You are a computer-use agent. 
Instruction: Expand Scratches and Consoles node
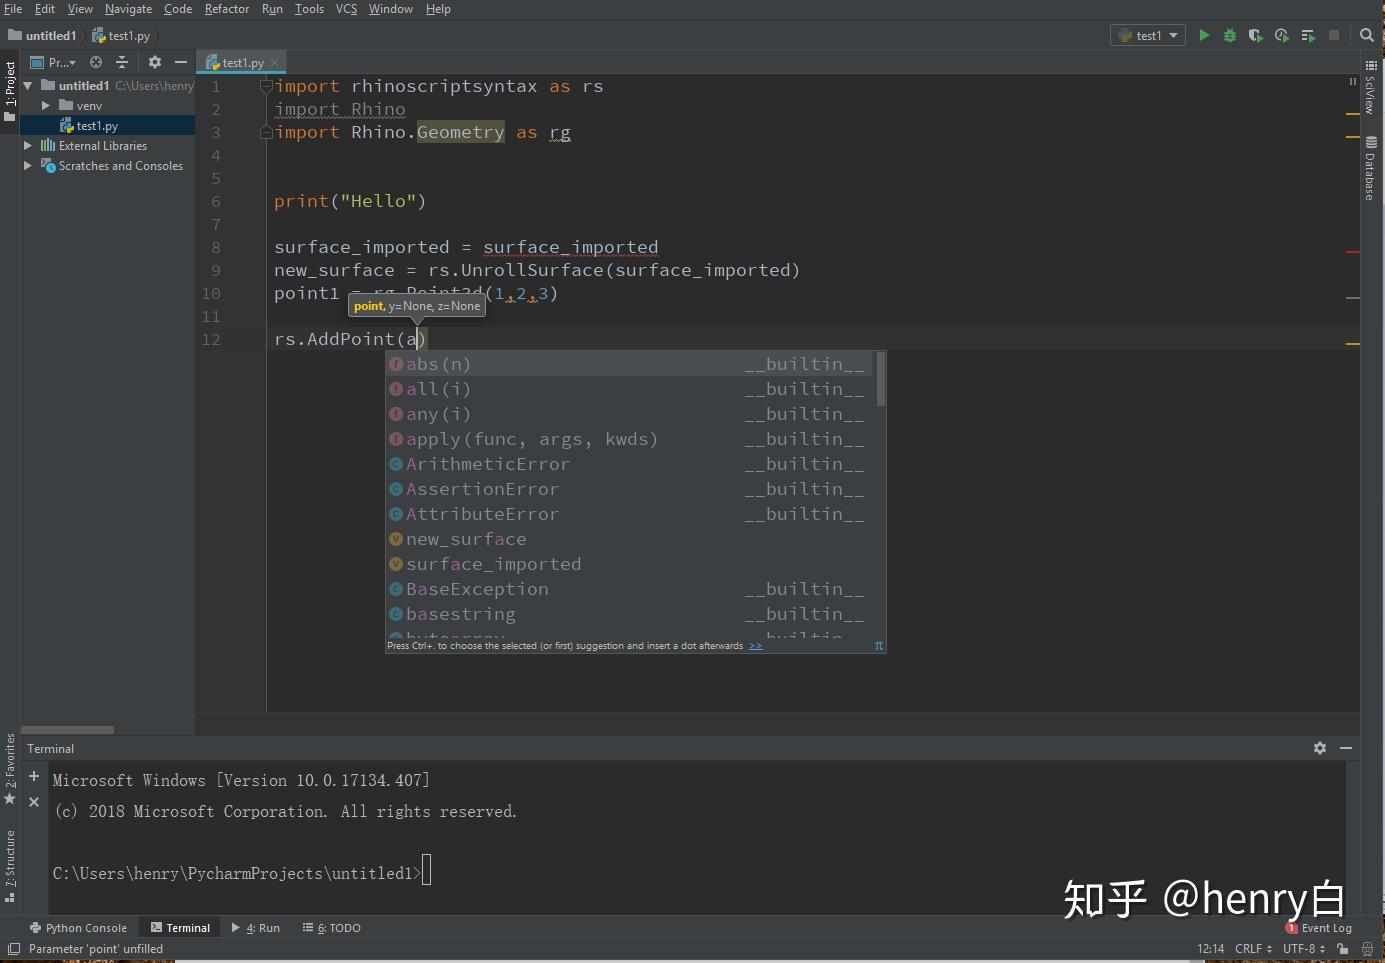pyautogui.click(x=28, y=166)
